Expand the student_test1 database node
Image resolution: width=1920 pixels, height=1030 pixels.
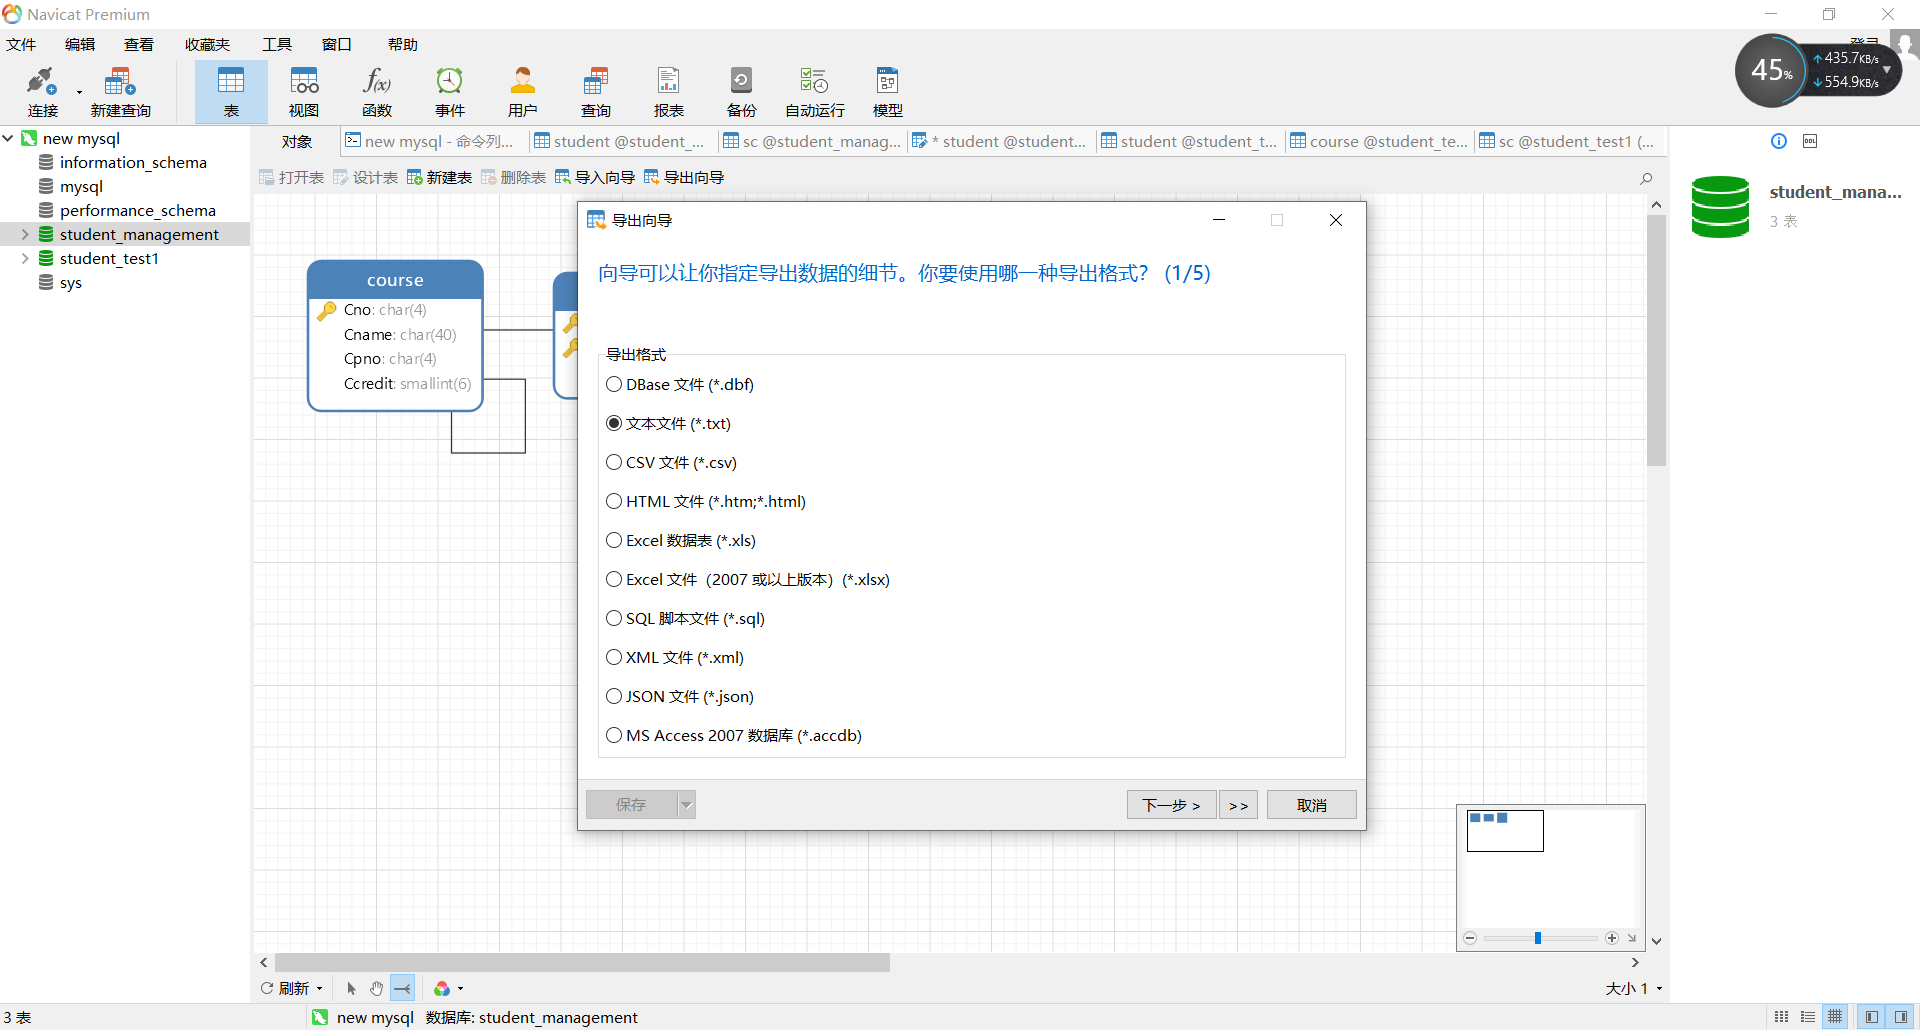(25, 258)
